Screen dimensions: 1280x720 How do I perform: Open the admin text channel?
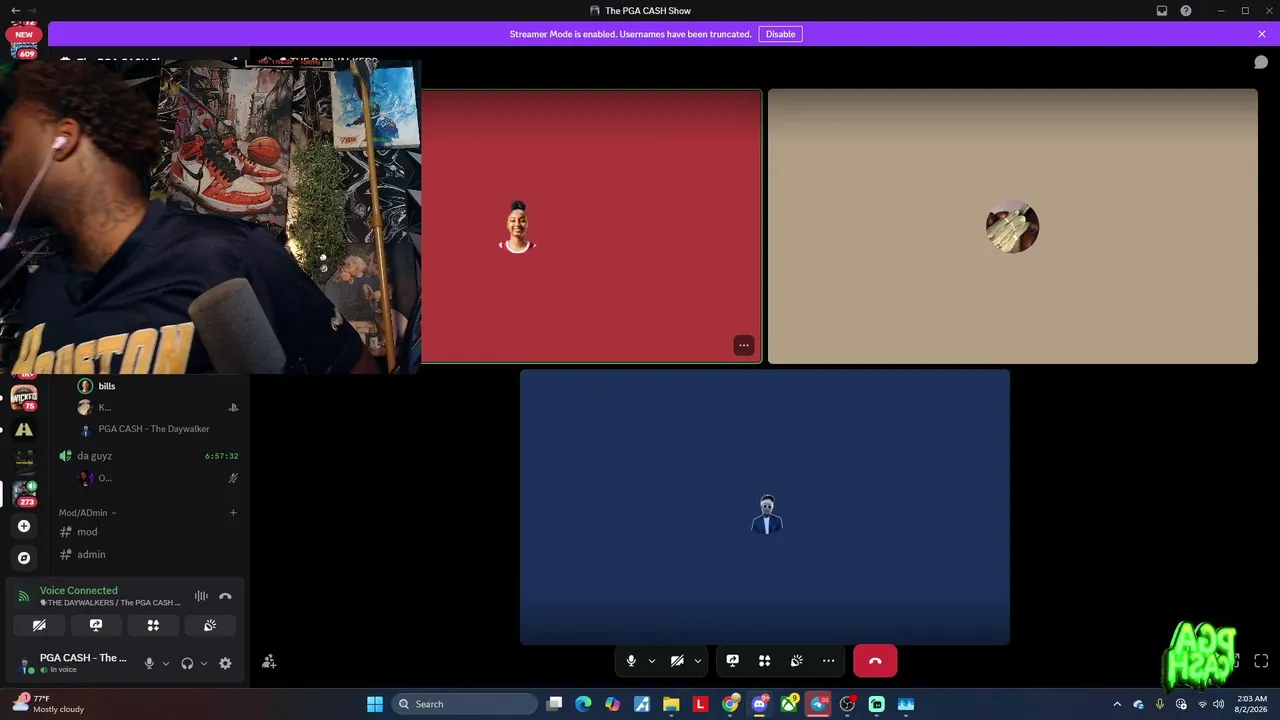pyautogui.click(x=91, y=554)
